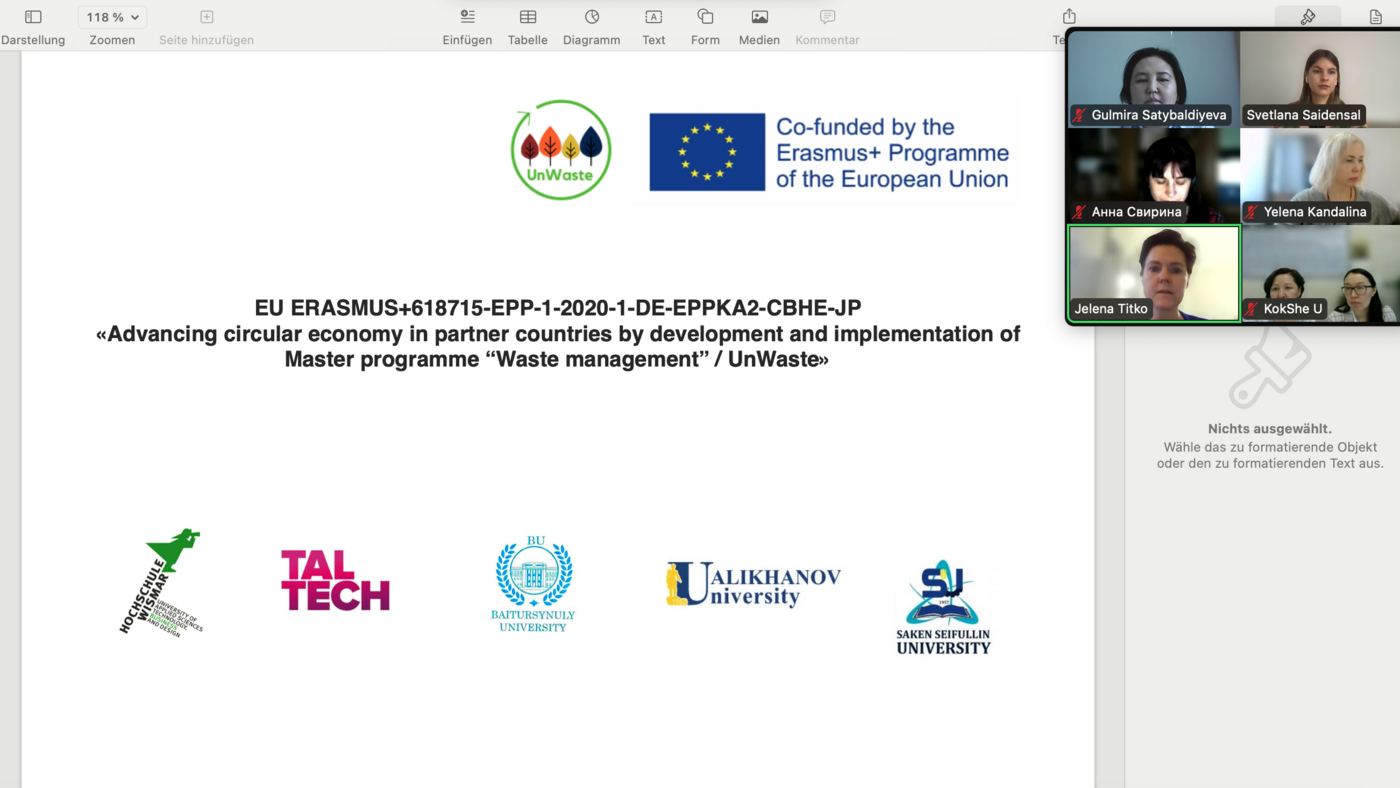
Task: Insert a text box with Text icon
Action: coord(654,17)
